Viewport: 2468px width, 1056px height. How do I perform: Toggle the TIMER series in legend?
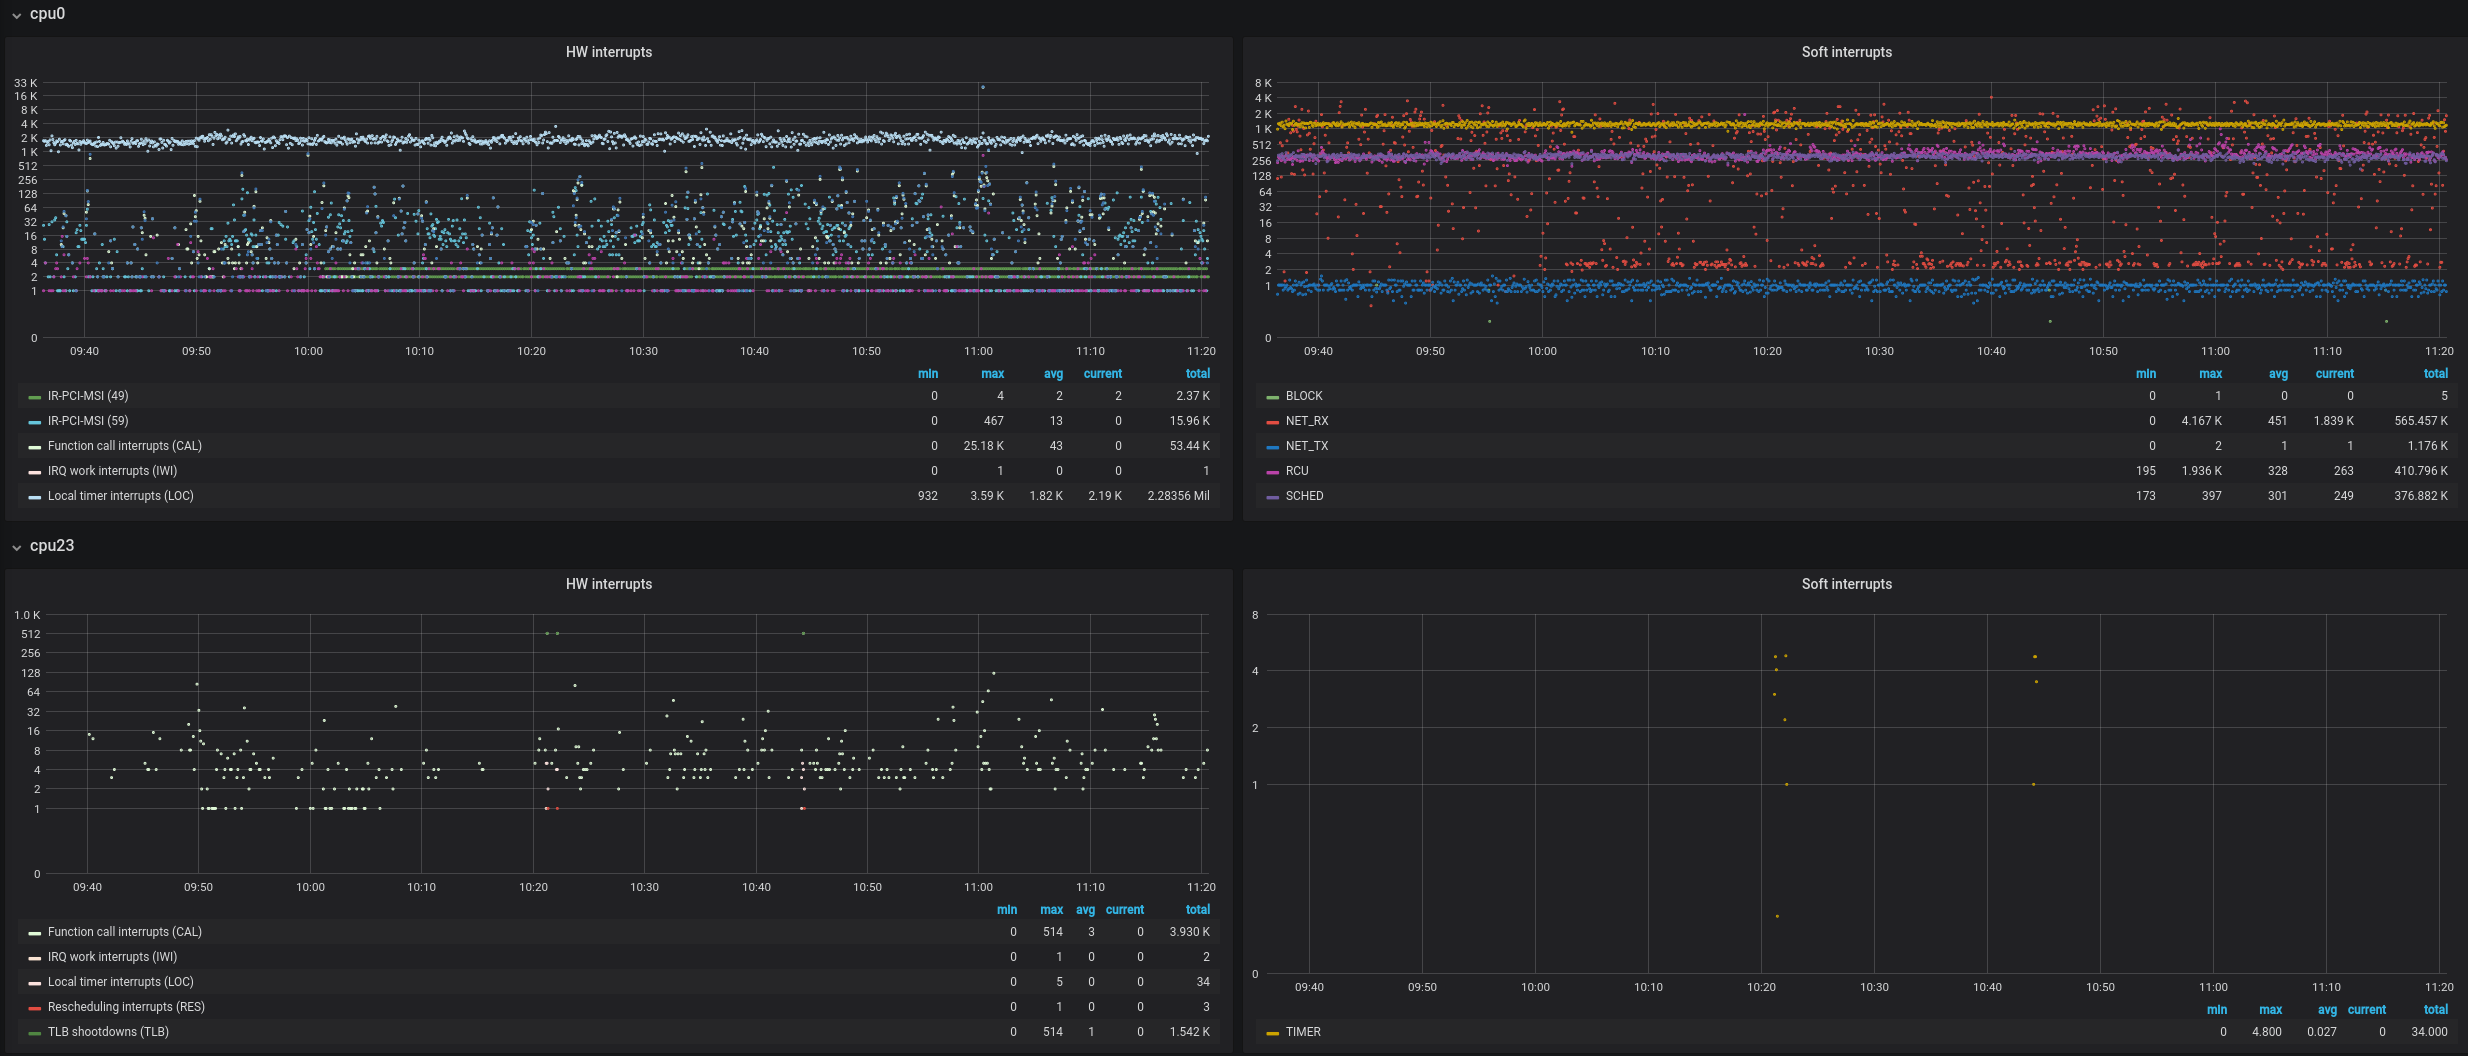(1303, 1032)
